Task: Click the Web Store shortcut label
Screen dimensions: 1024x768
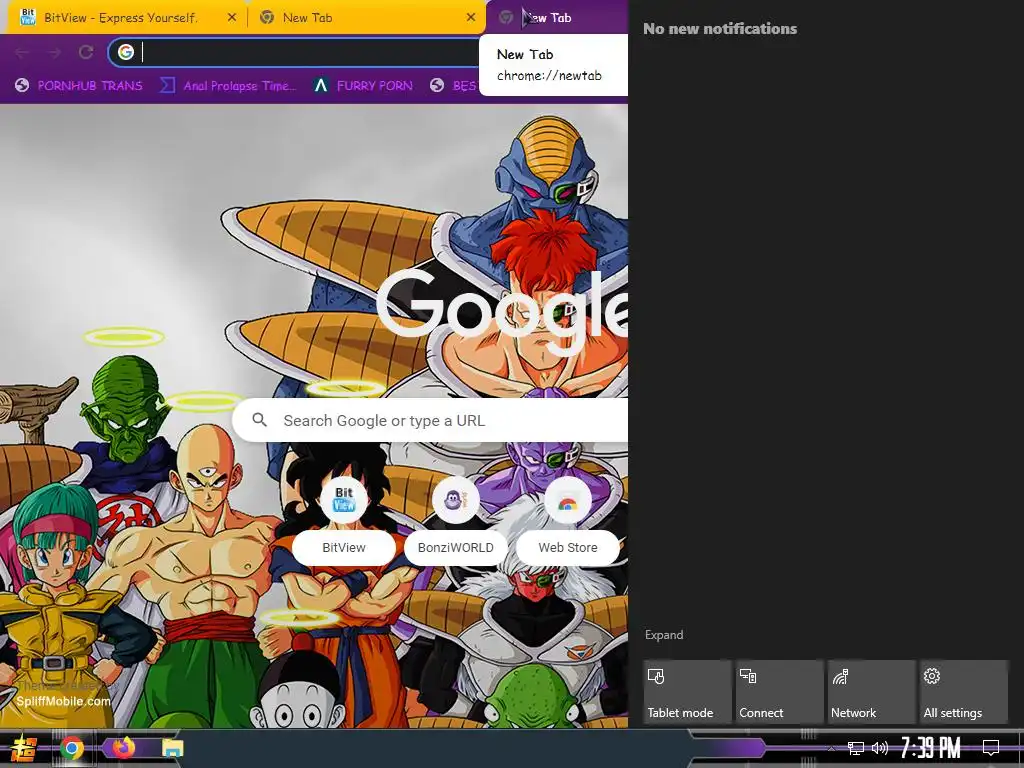Action: [x=568, y=548]
